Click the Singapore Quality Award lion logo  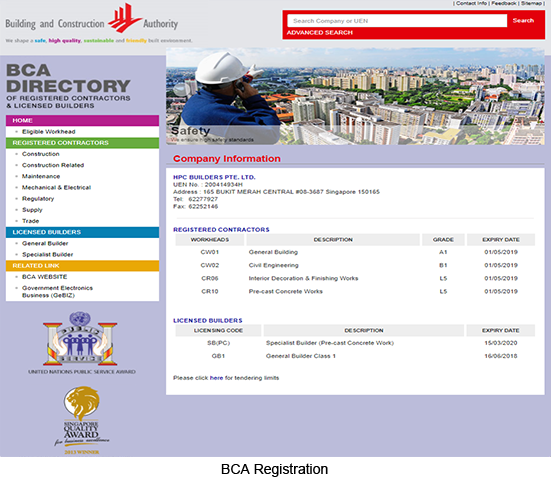[x=82, y=420]
